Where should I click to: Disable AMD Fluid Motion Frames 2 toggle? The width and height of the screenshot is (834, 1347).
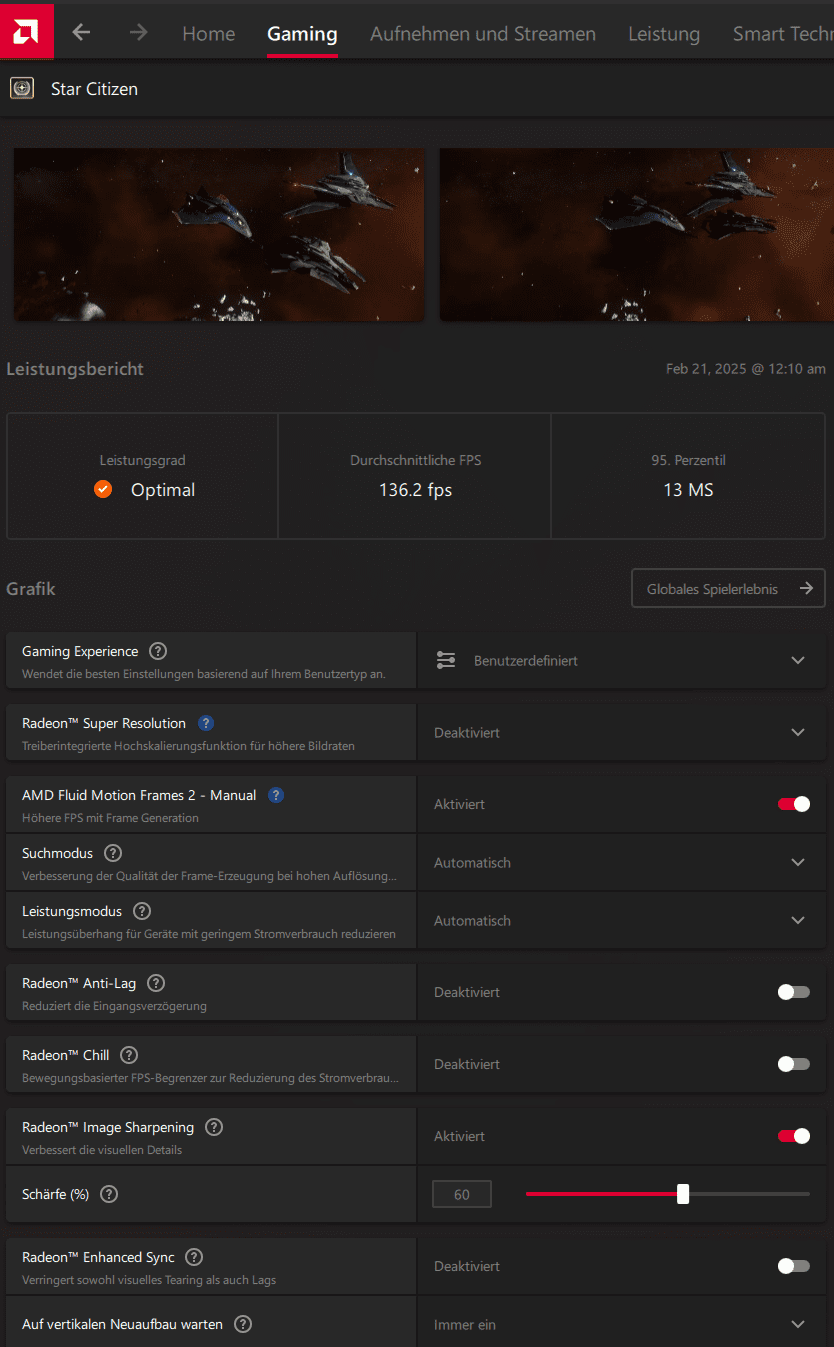794,804
